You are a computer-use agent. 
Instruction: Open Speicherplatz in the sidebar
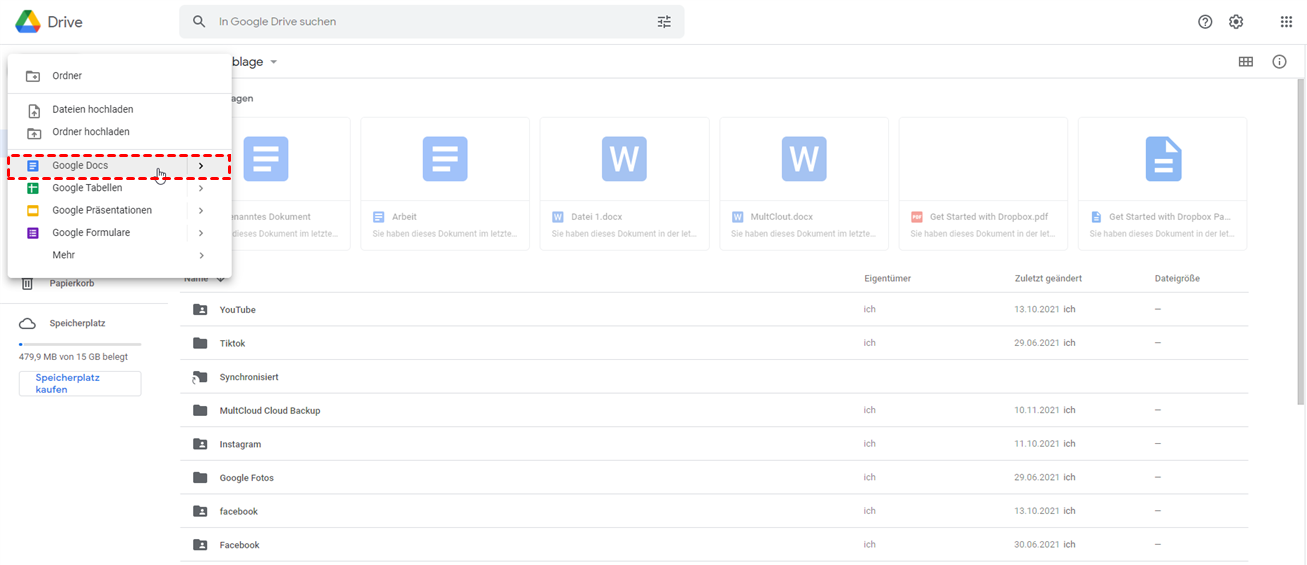point(78,324)
